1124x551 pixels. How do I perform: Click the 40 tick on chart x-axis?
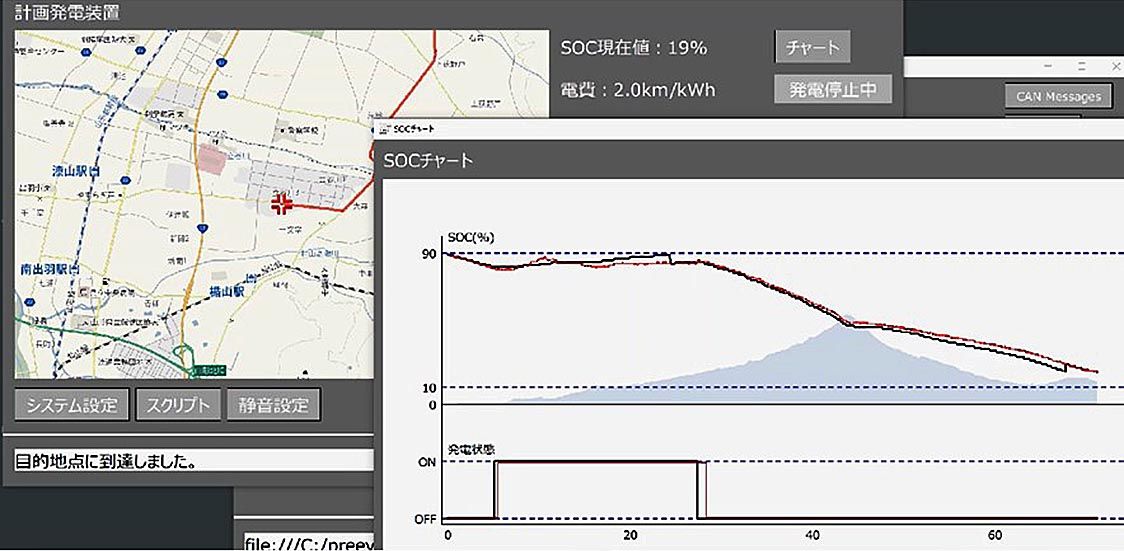coord(812,535)
